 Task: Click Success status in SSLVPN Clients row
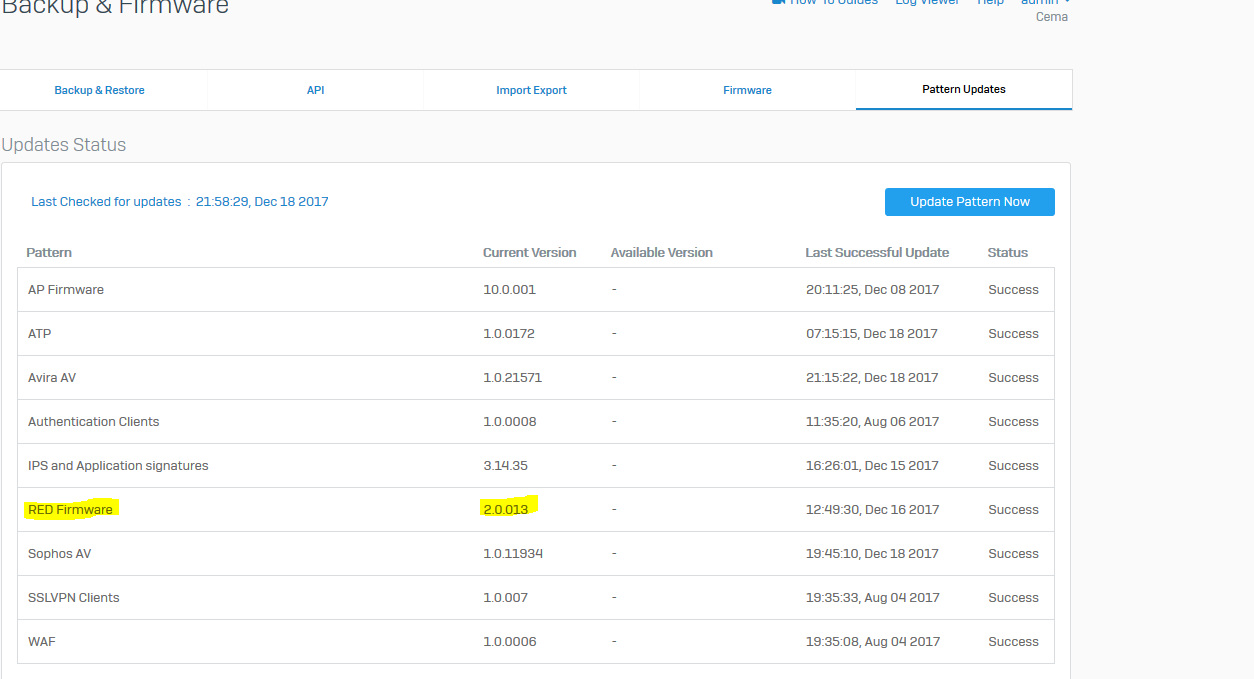pyautogui.click(x=1013, y=598)
